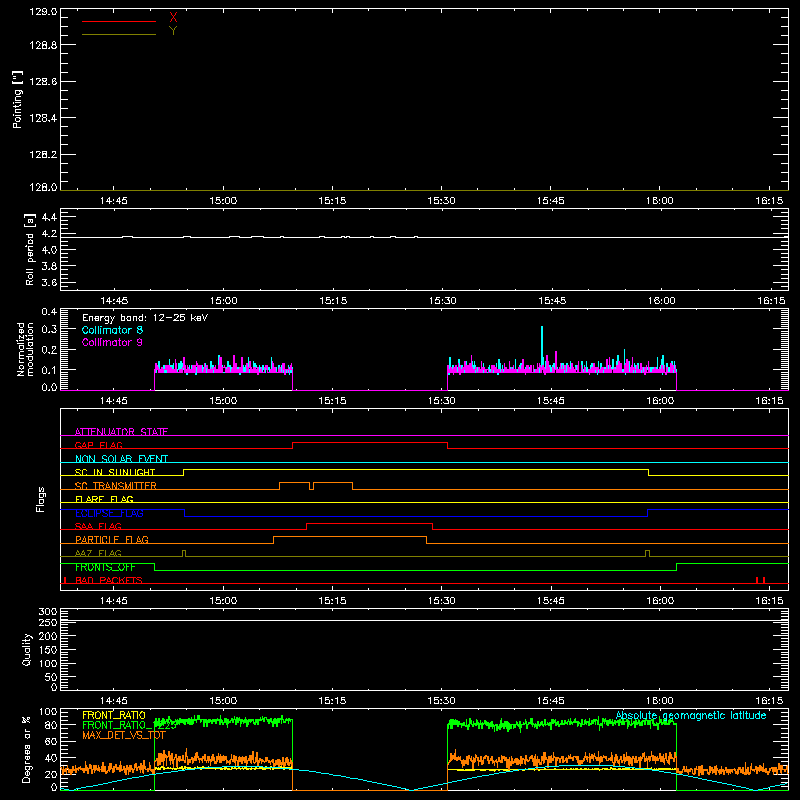Click the GAP_FLAG label
Viewport: 800px width, 800px height.
click(98, 445)
